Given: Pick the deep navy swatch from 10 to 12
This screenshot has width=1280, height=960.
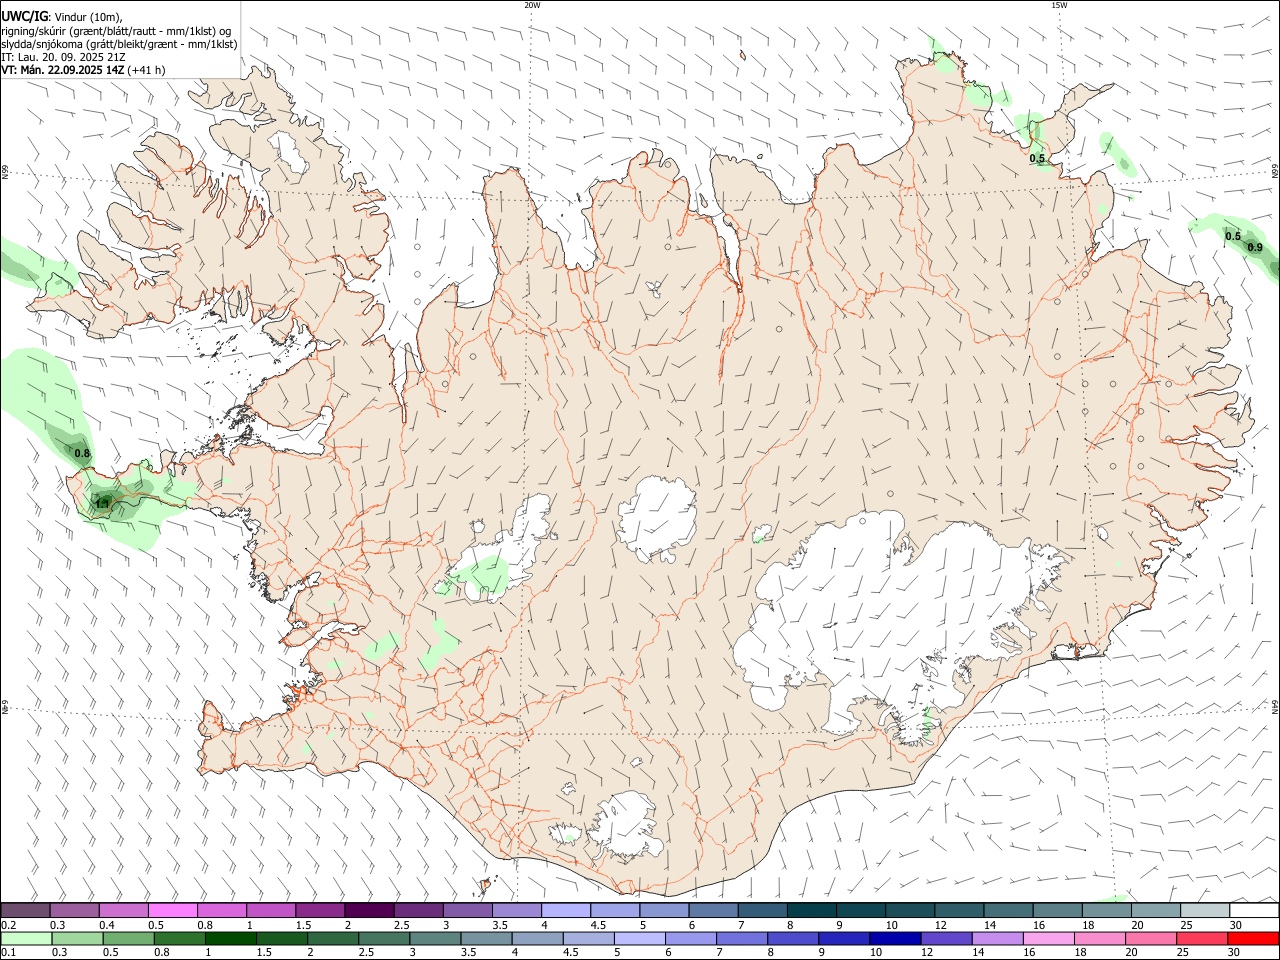Looking at the screenshot, I should (895, 939).
